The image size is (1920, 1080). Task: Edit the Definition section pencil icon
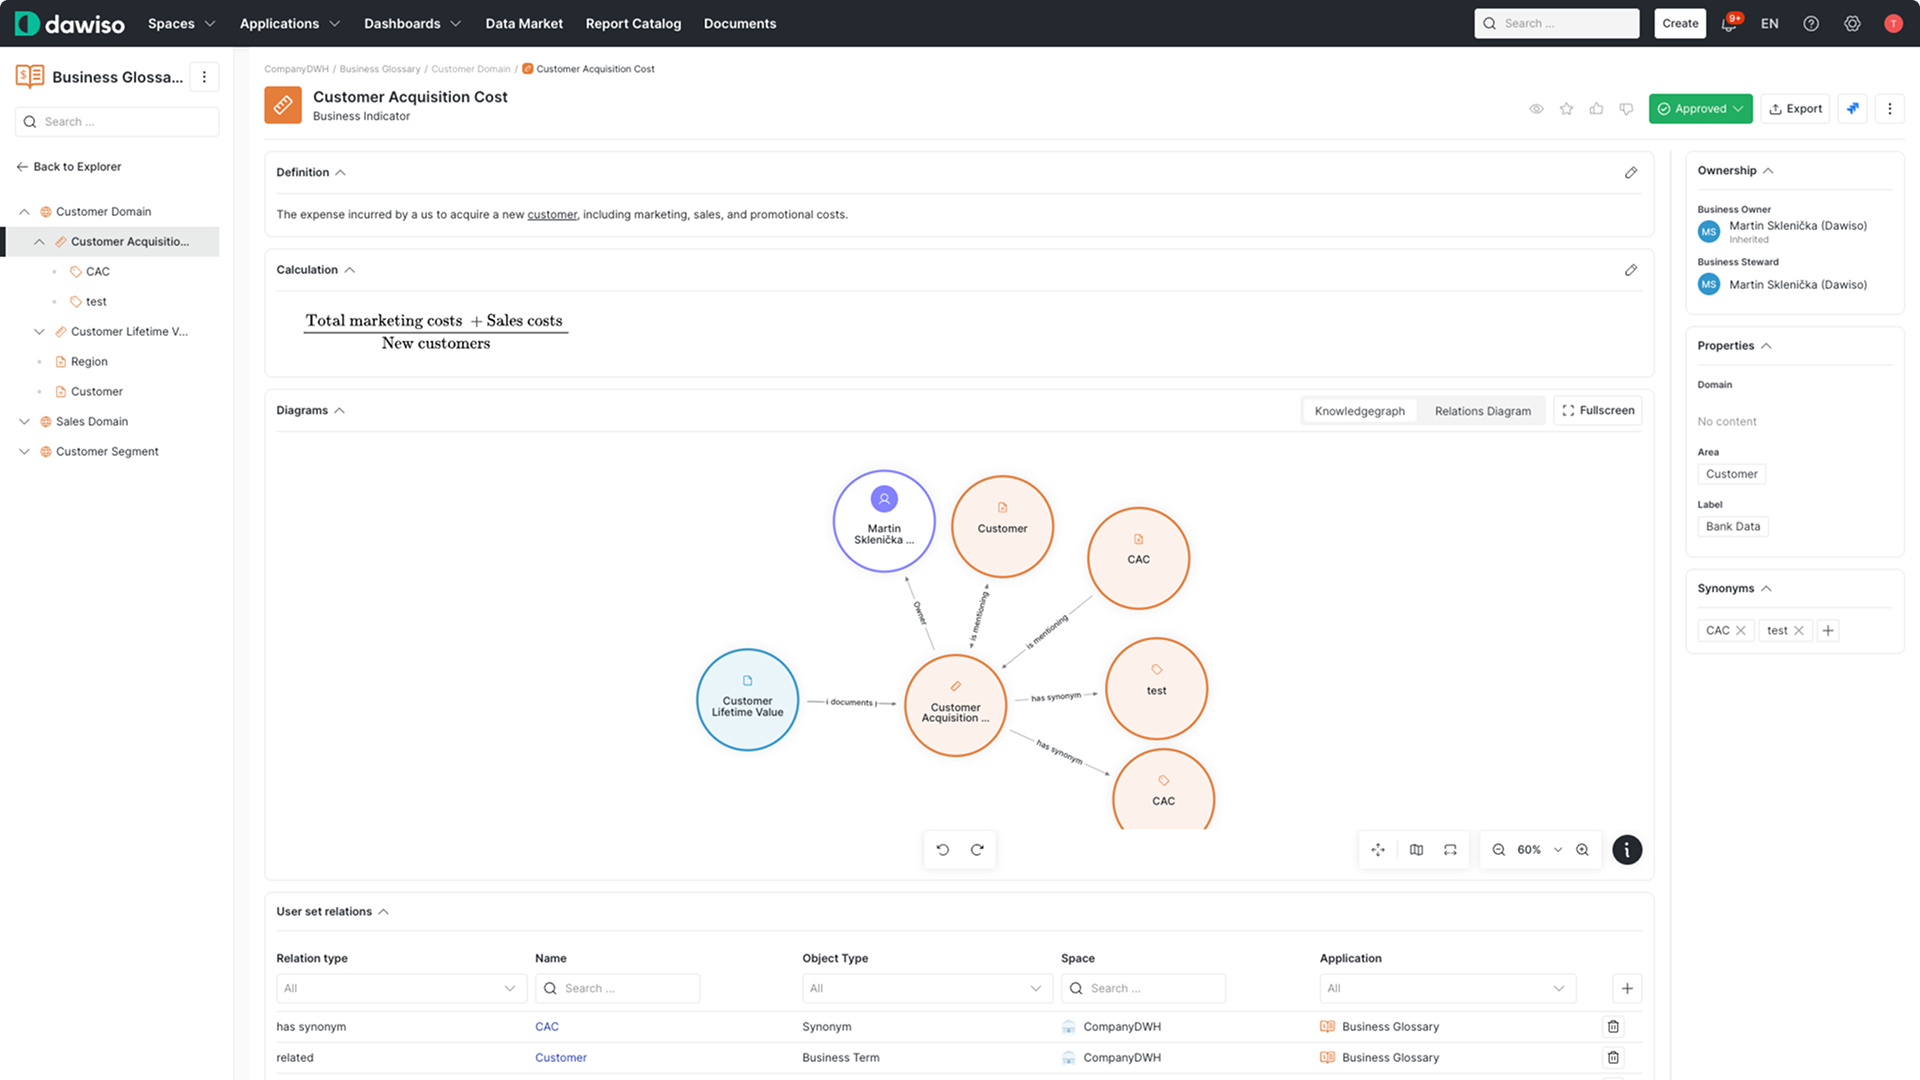[x=1632, y=172]
